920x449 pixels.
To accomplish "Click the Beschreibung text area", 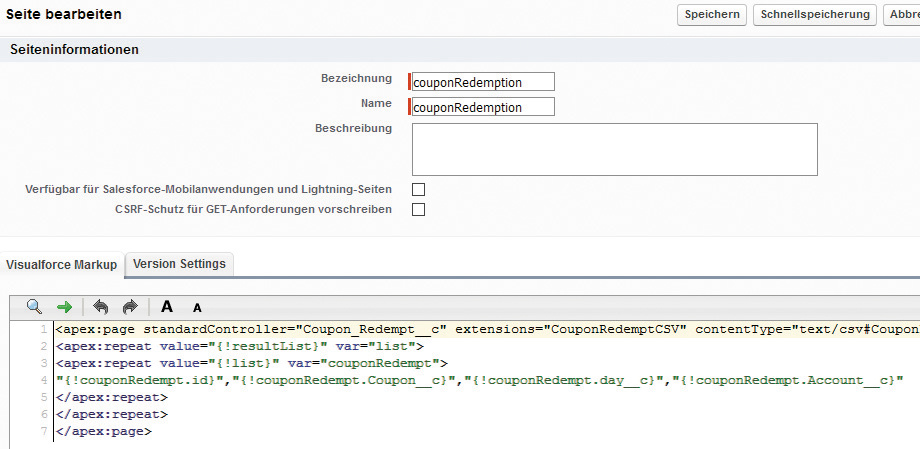I will click(x=614, y=149).
